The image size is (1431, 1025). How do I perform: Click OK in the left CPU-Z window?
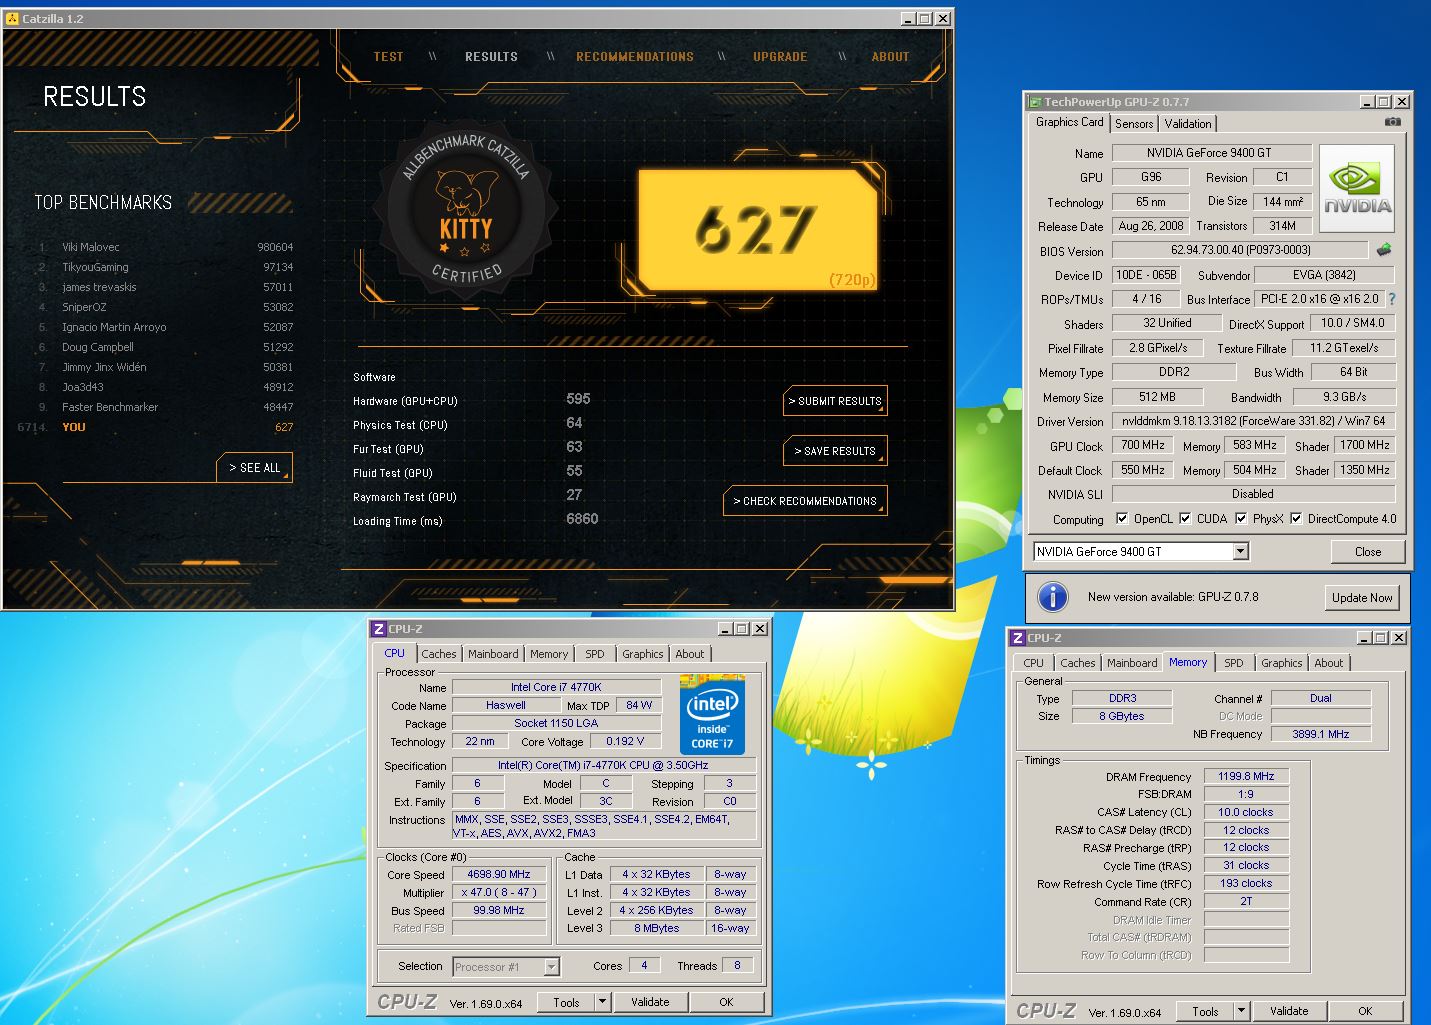point(726,1002)
